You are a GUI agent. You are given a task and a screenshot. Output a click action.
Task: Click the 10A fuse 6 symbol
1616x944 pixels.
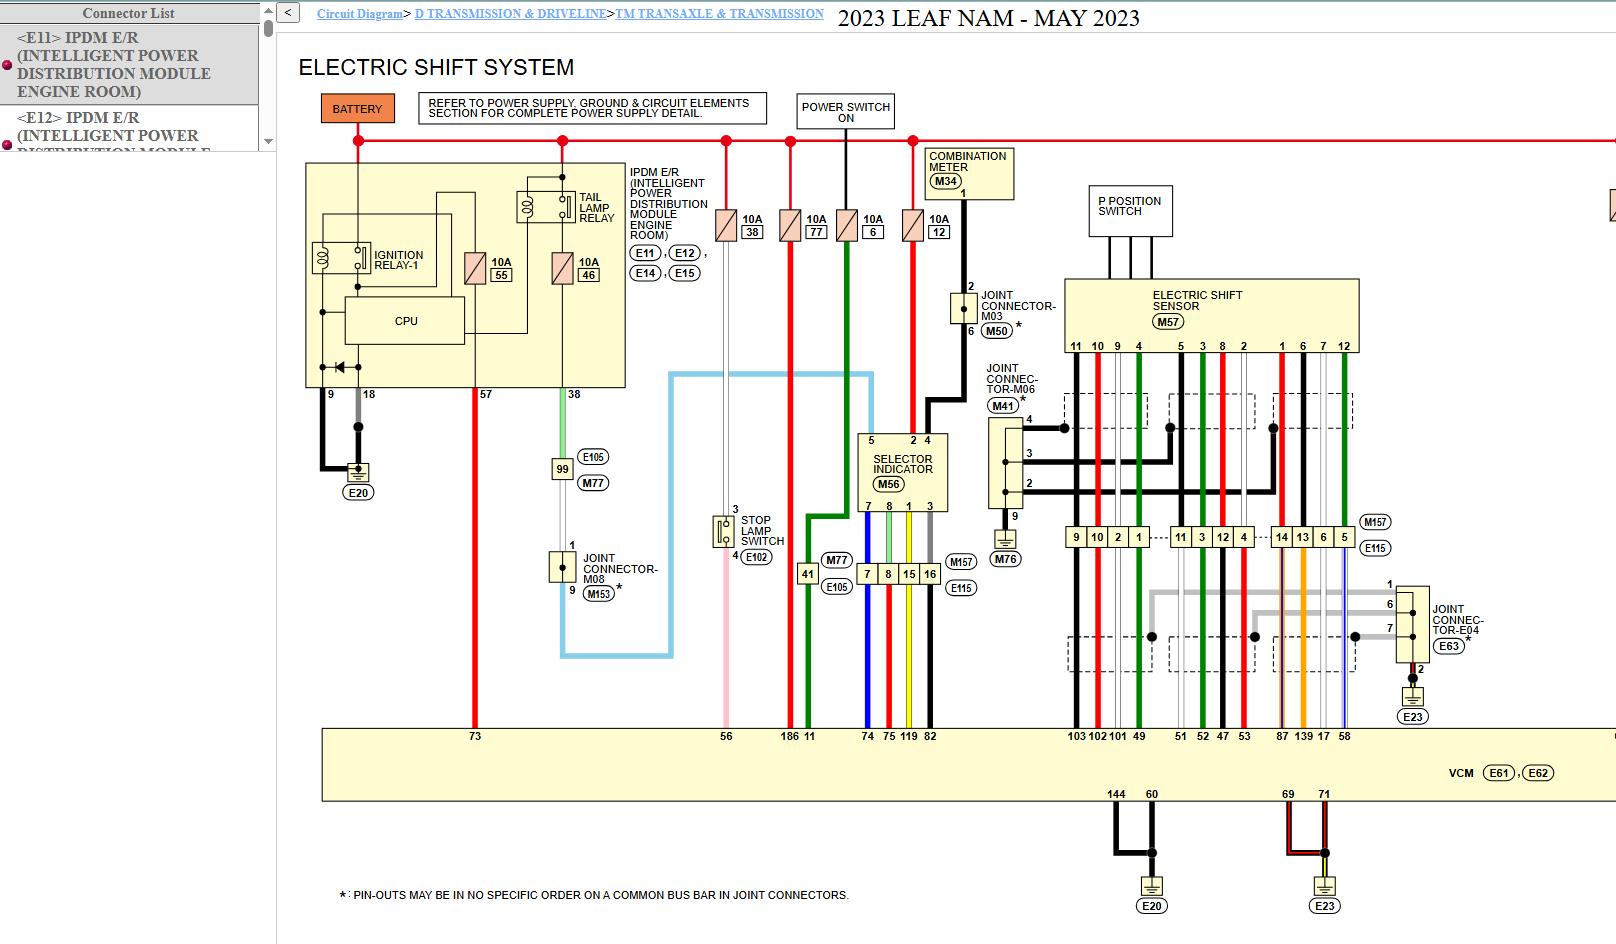click(x=847, y=225)
